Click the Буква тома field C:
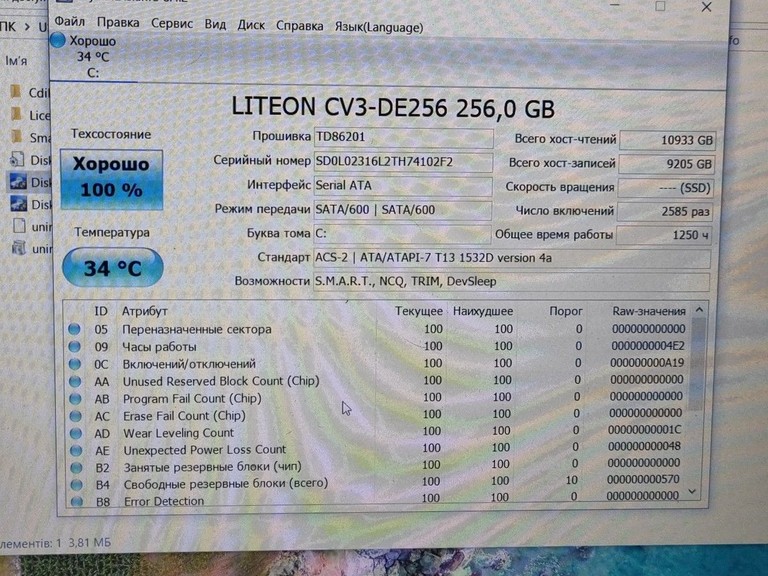This screenshot has width=768, height=576. coord(401,234)
